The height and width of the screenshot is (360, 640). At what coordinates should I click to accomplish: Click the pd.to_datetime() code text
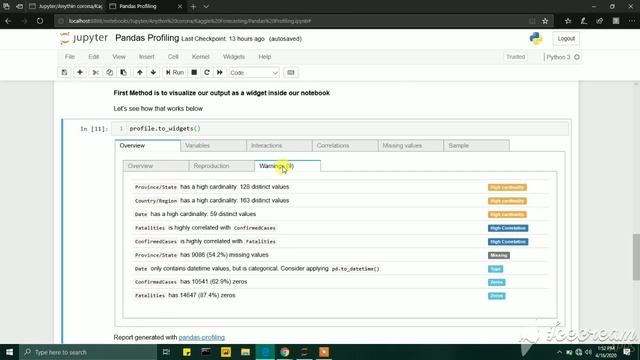pos(356,269)
